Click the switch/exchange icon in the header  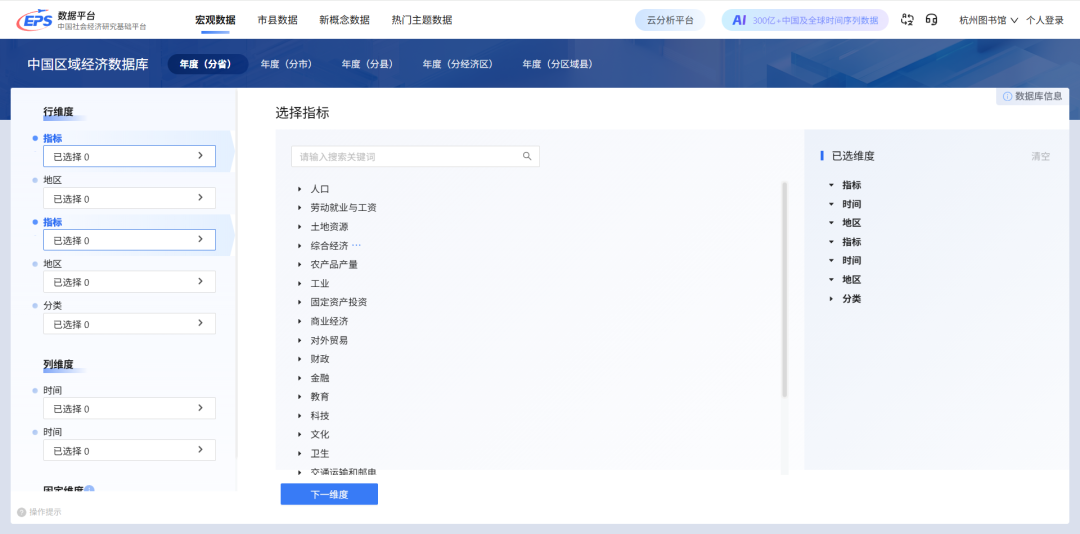tap(908, 20)
